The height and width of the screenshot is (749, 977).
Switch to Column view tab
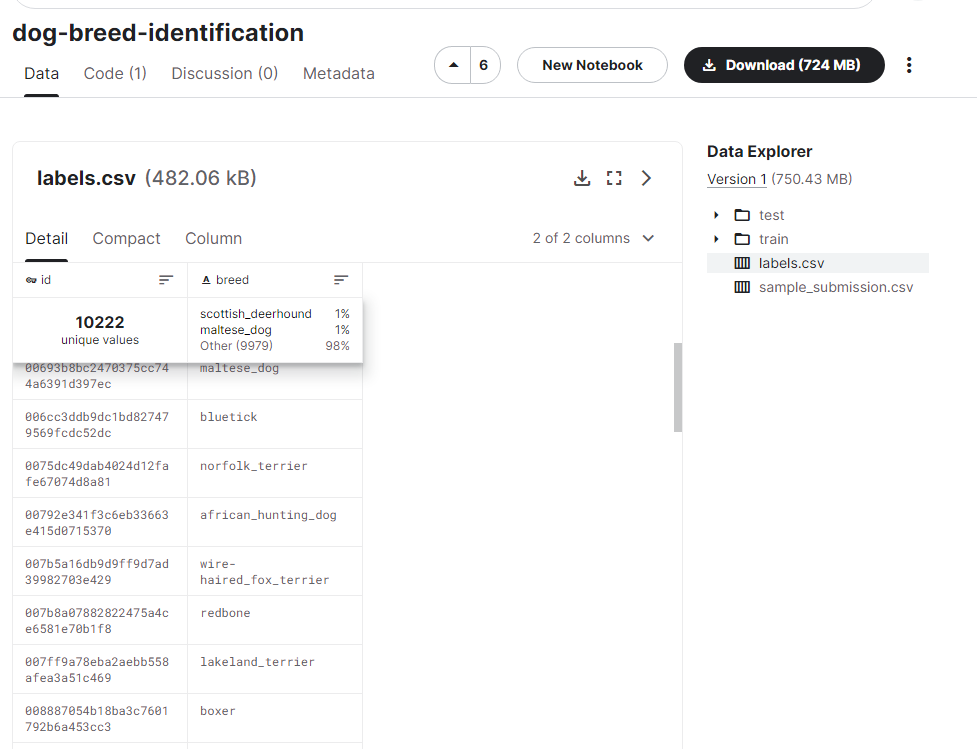[x=213, y=238]
